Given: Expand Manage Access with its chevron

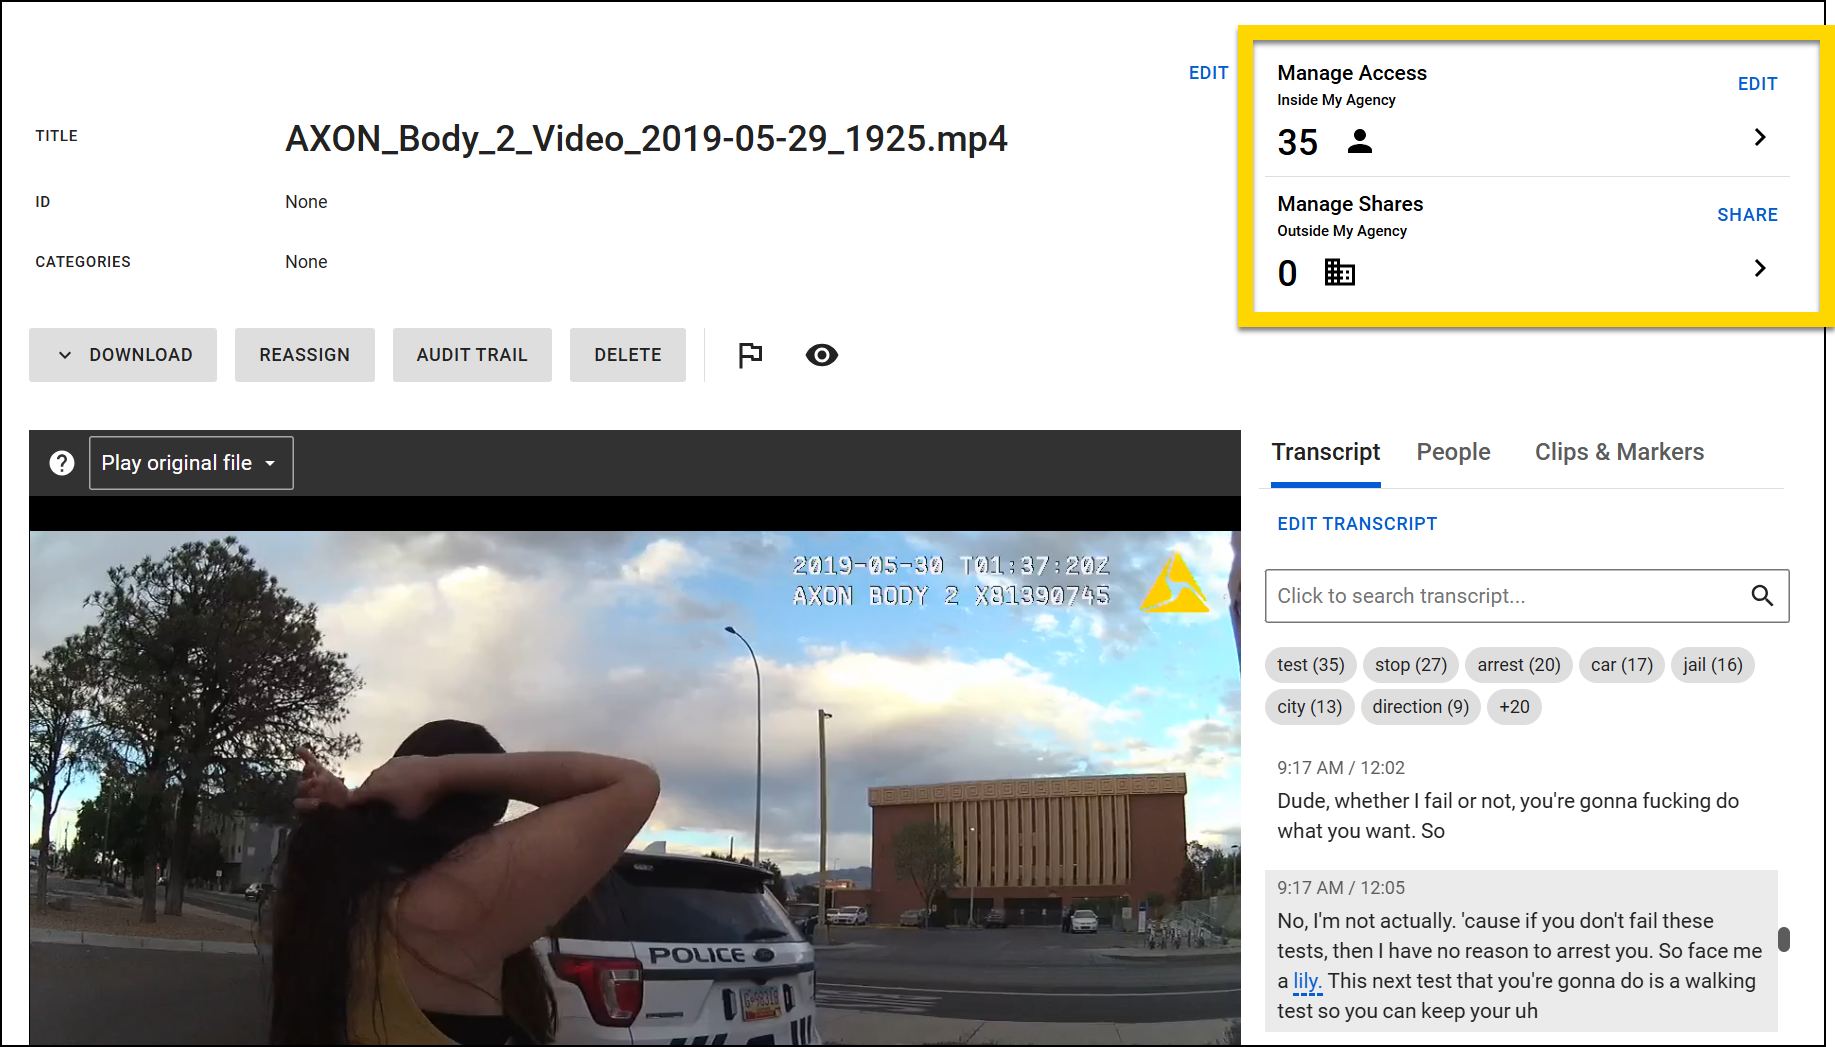Looking at the screenshot, I should click(1760, 137).
